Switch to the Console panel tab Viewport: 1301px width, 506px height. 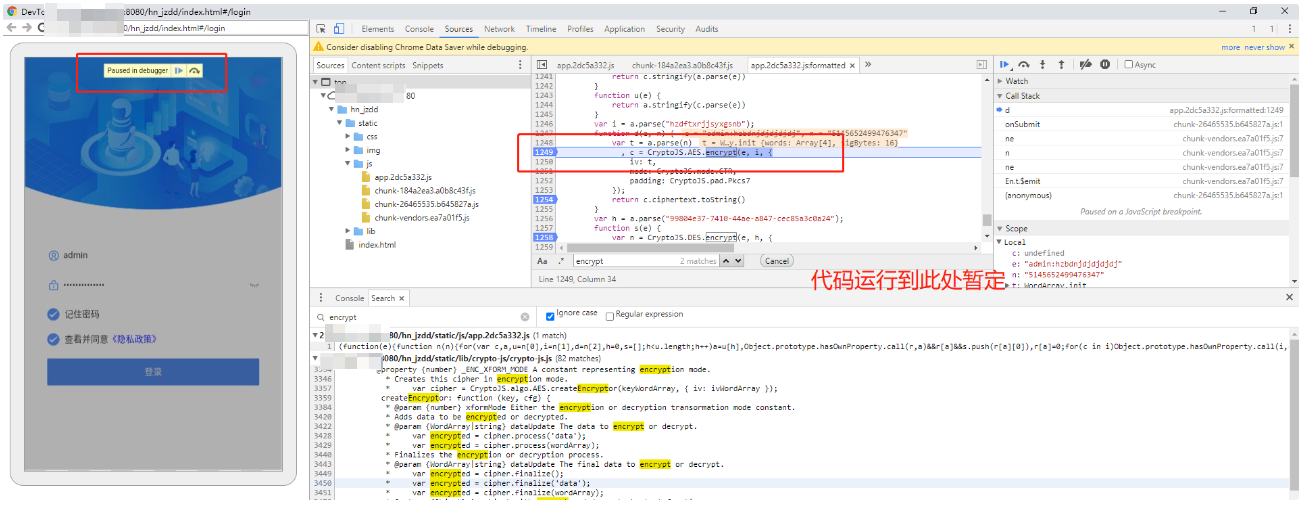point(420,29)
